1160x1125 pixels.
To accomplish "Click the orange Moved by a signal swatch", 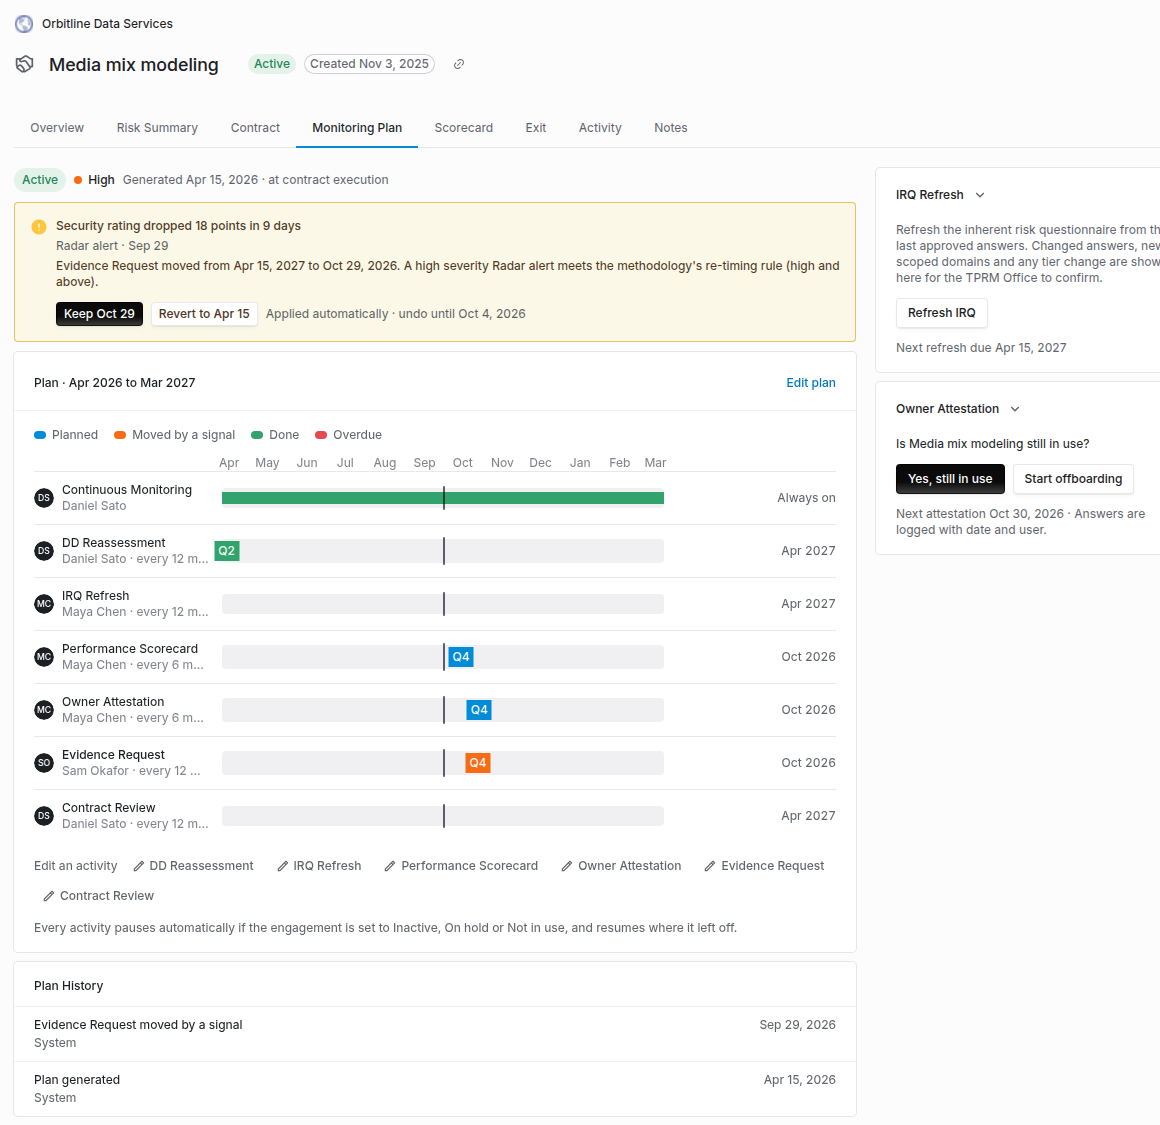I will tap(120, 435).
